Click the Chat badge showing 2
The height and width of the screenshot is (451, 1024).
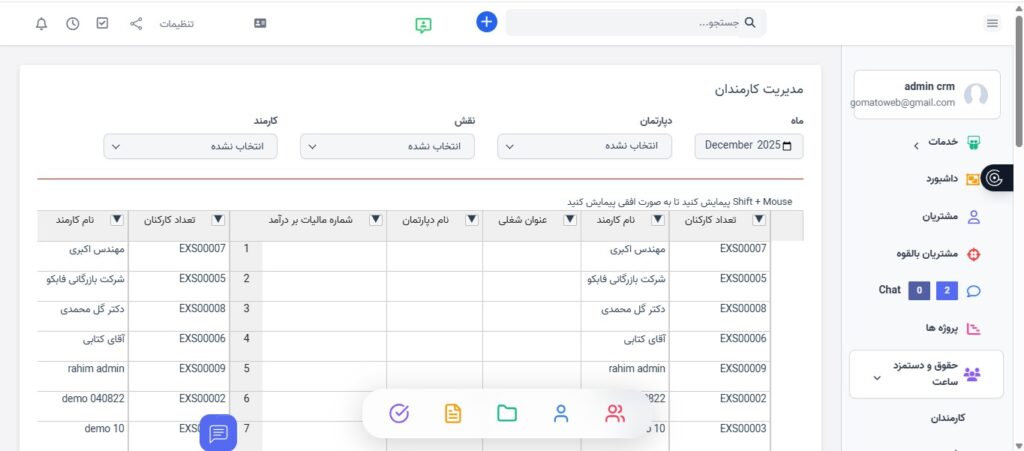click(x=947, y=291)
